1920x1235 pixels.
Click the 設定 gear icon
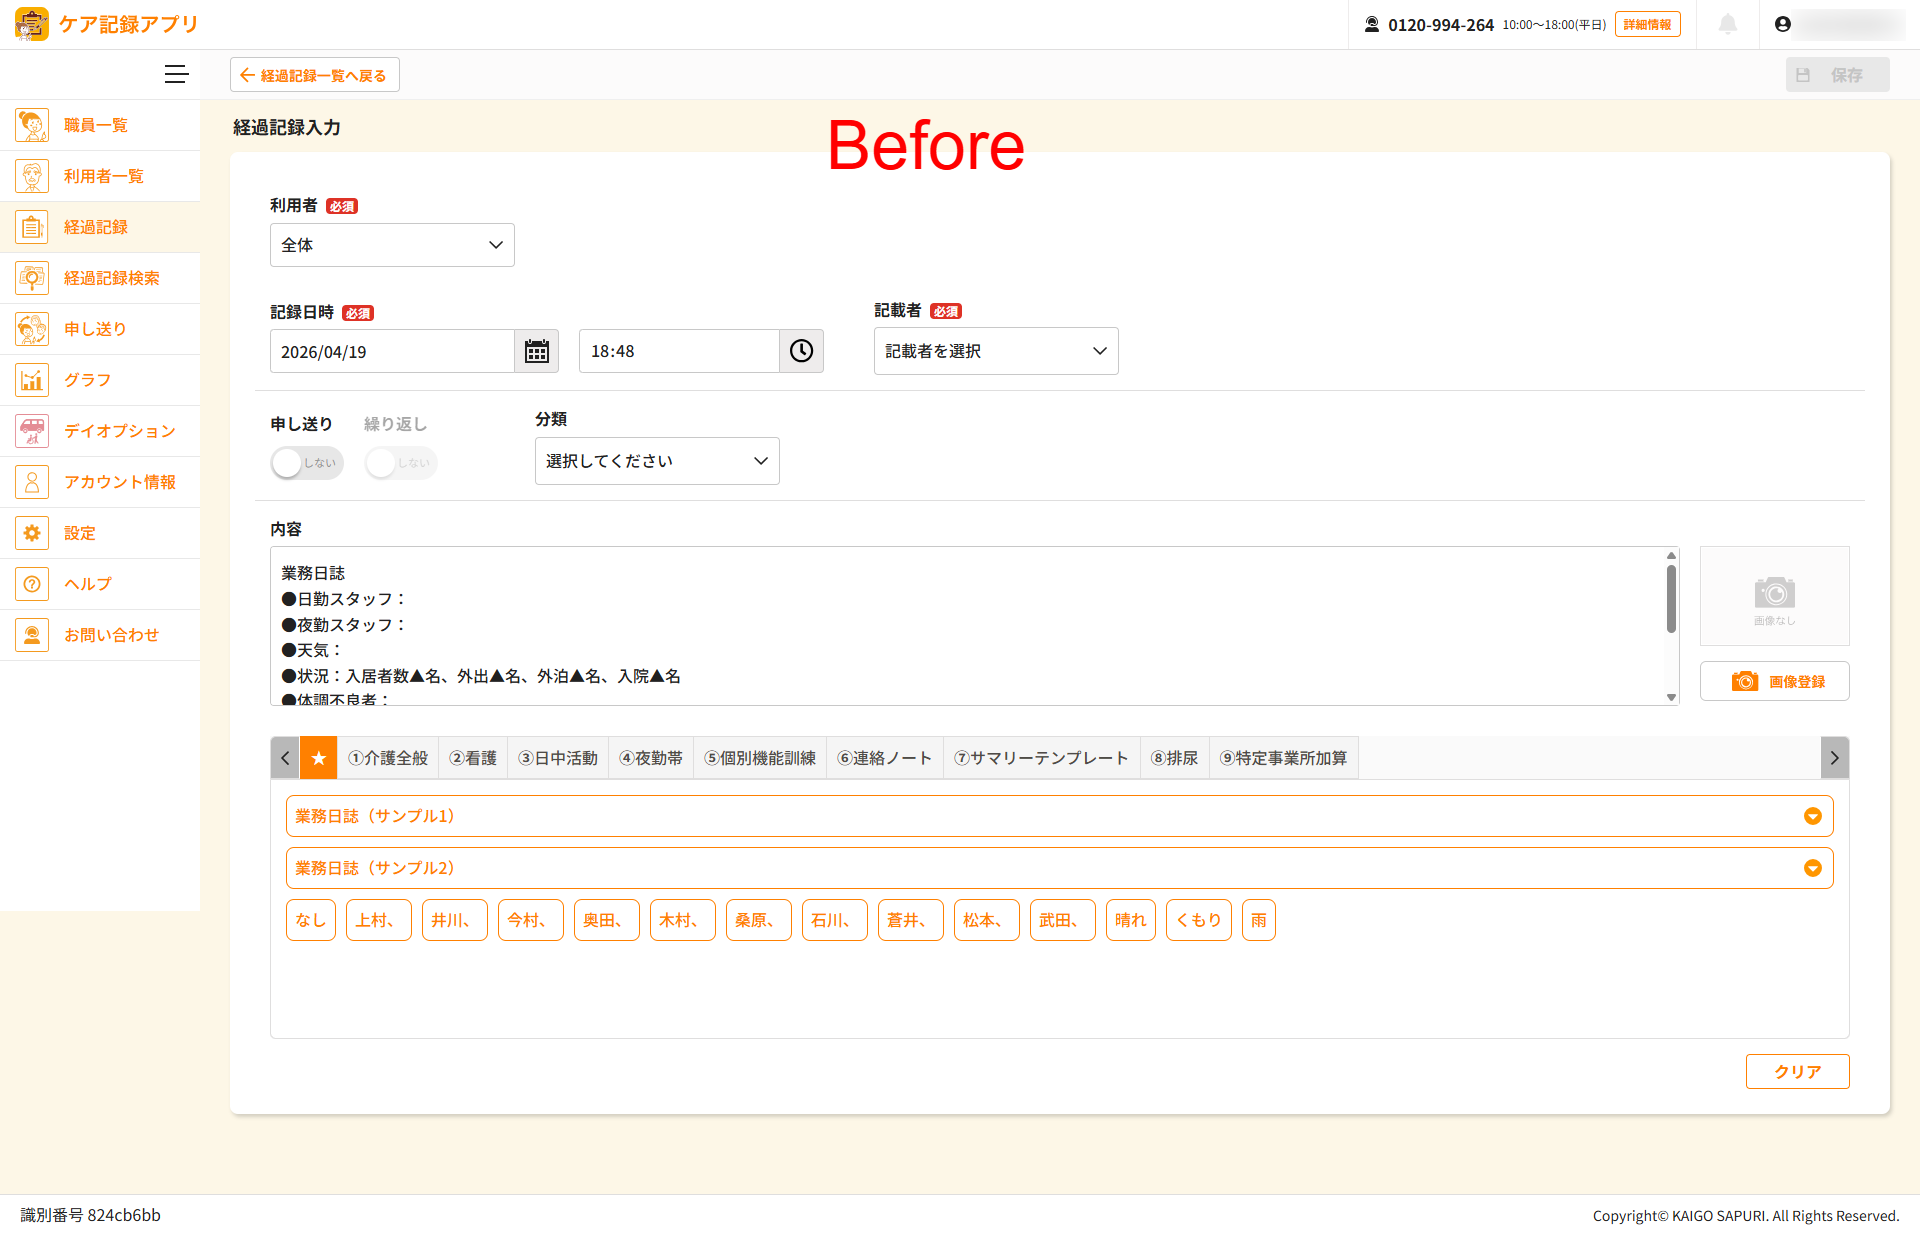[x=32, y=533]
